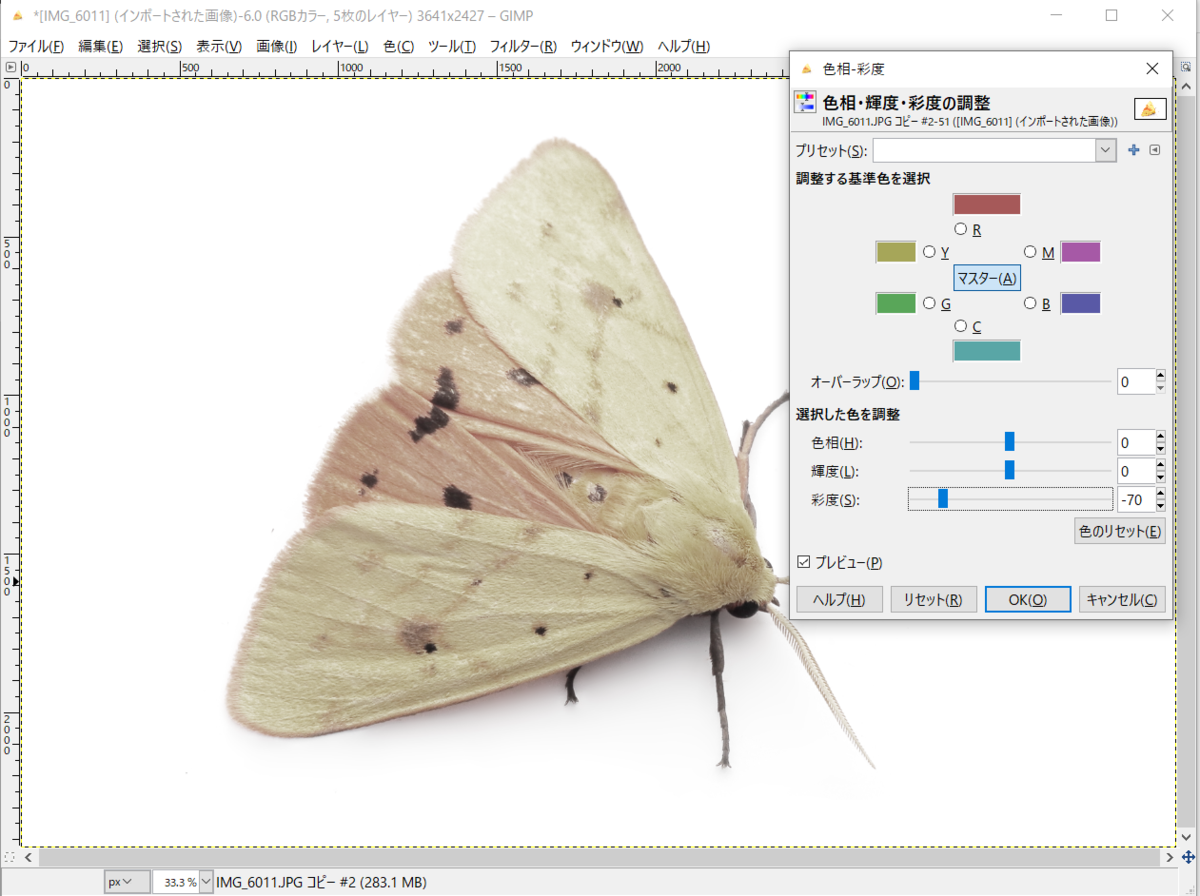Click the GIMP icon in the main title bar
1200x896 pixels.
coord(18,16)
